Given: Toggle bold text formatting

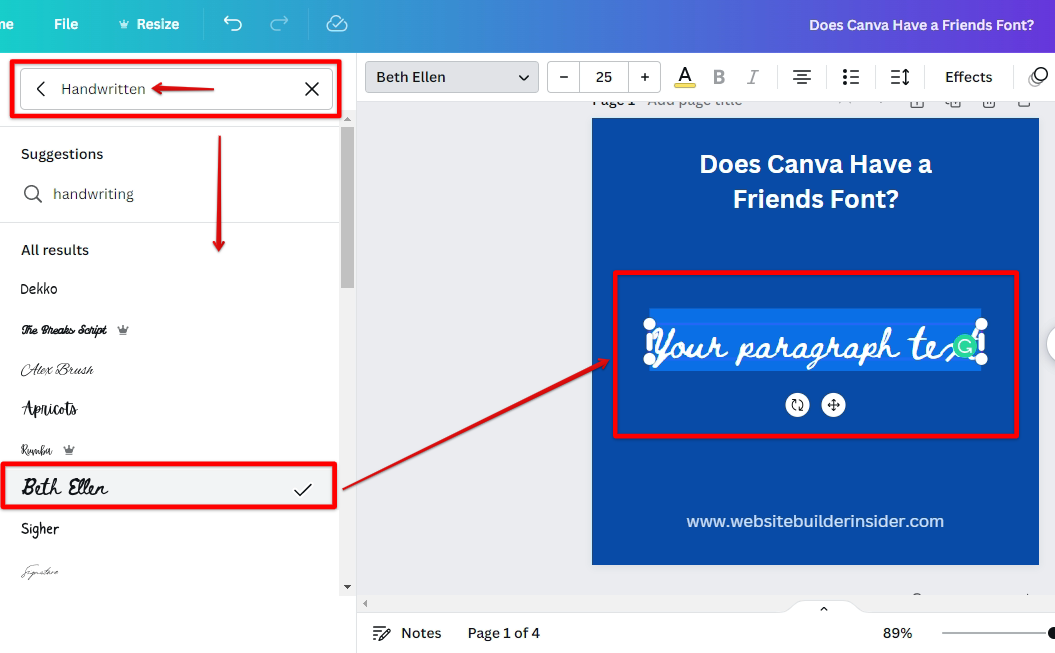Looking at the screenshot, I should (x=718, y=77).
